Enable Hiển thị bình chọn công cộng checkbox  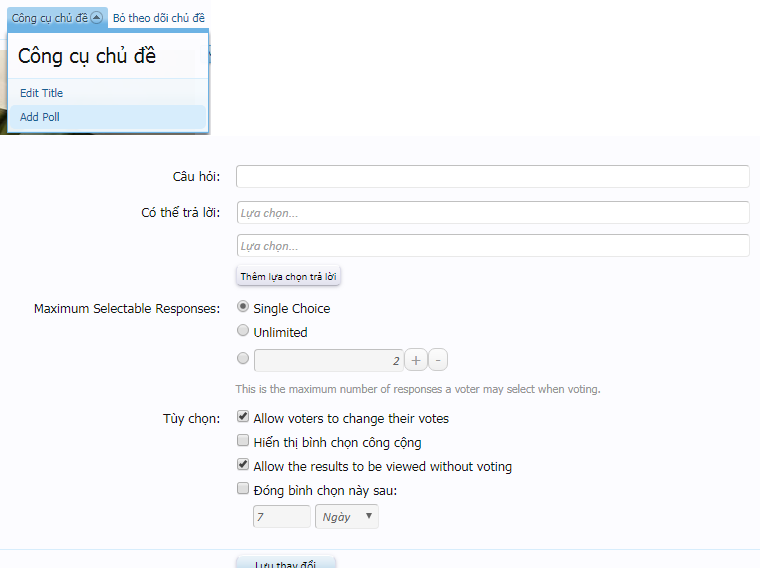pos(243,441)
